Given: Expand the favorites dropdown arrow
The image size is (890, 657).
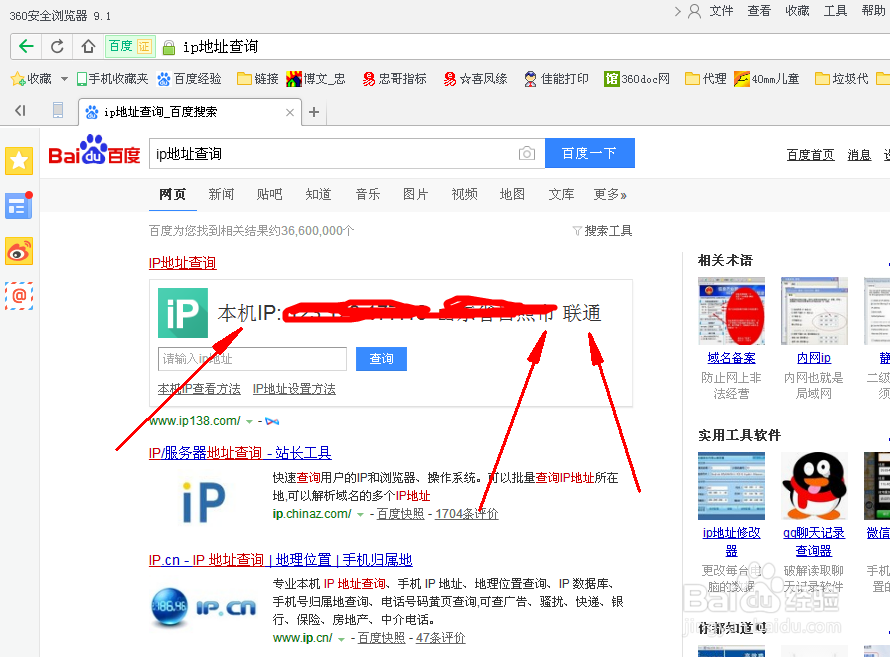Looking at the screenshot, I should pyautogui.click(x=64, y=79).
